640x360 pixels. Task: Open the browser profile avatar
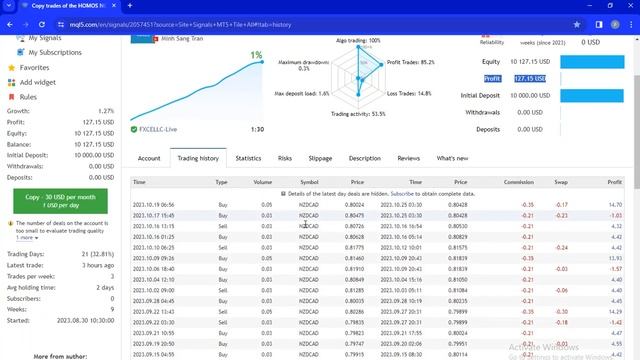(615, 24)
